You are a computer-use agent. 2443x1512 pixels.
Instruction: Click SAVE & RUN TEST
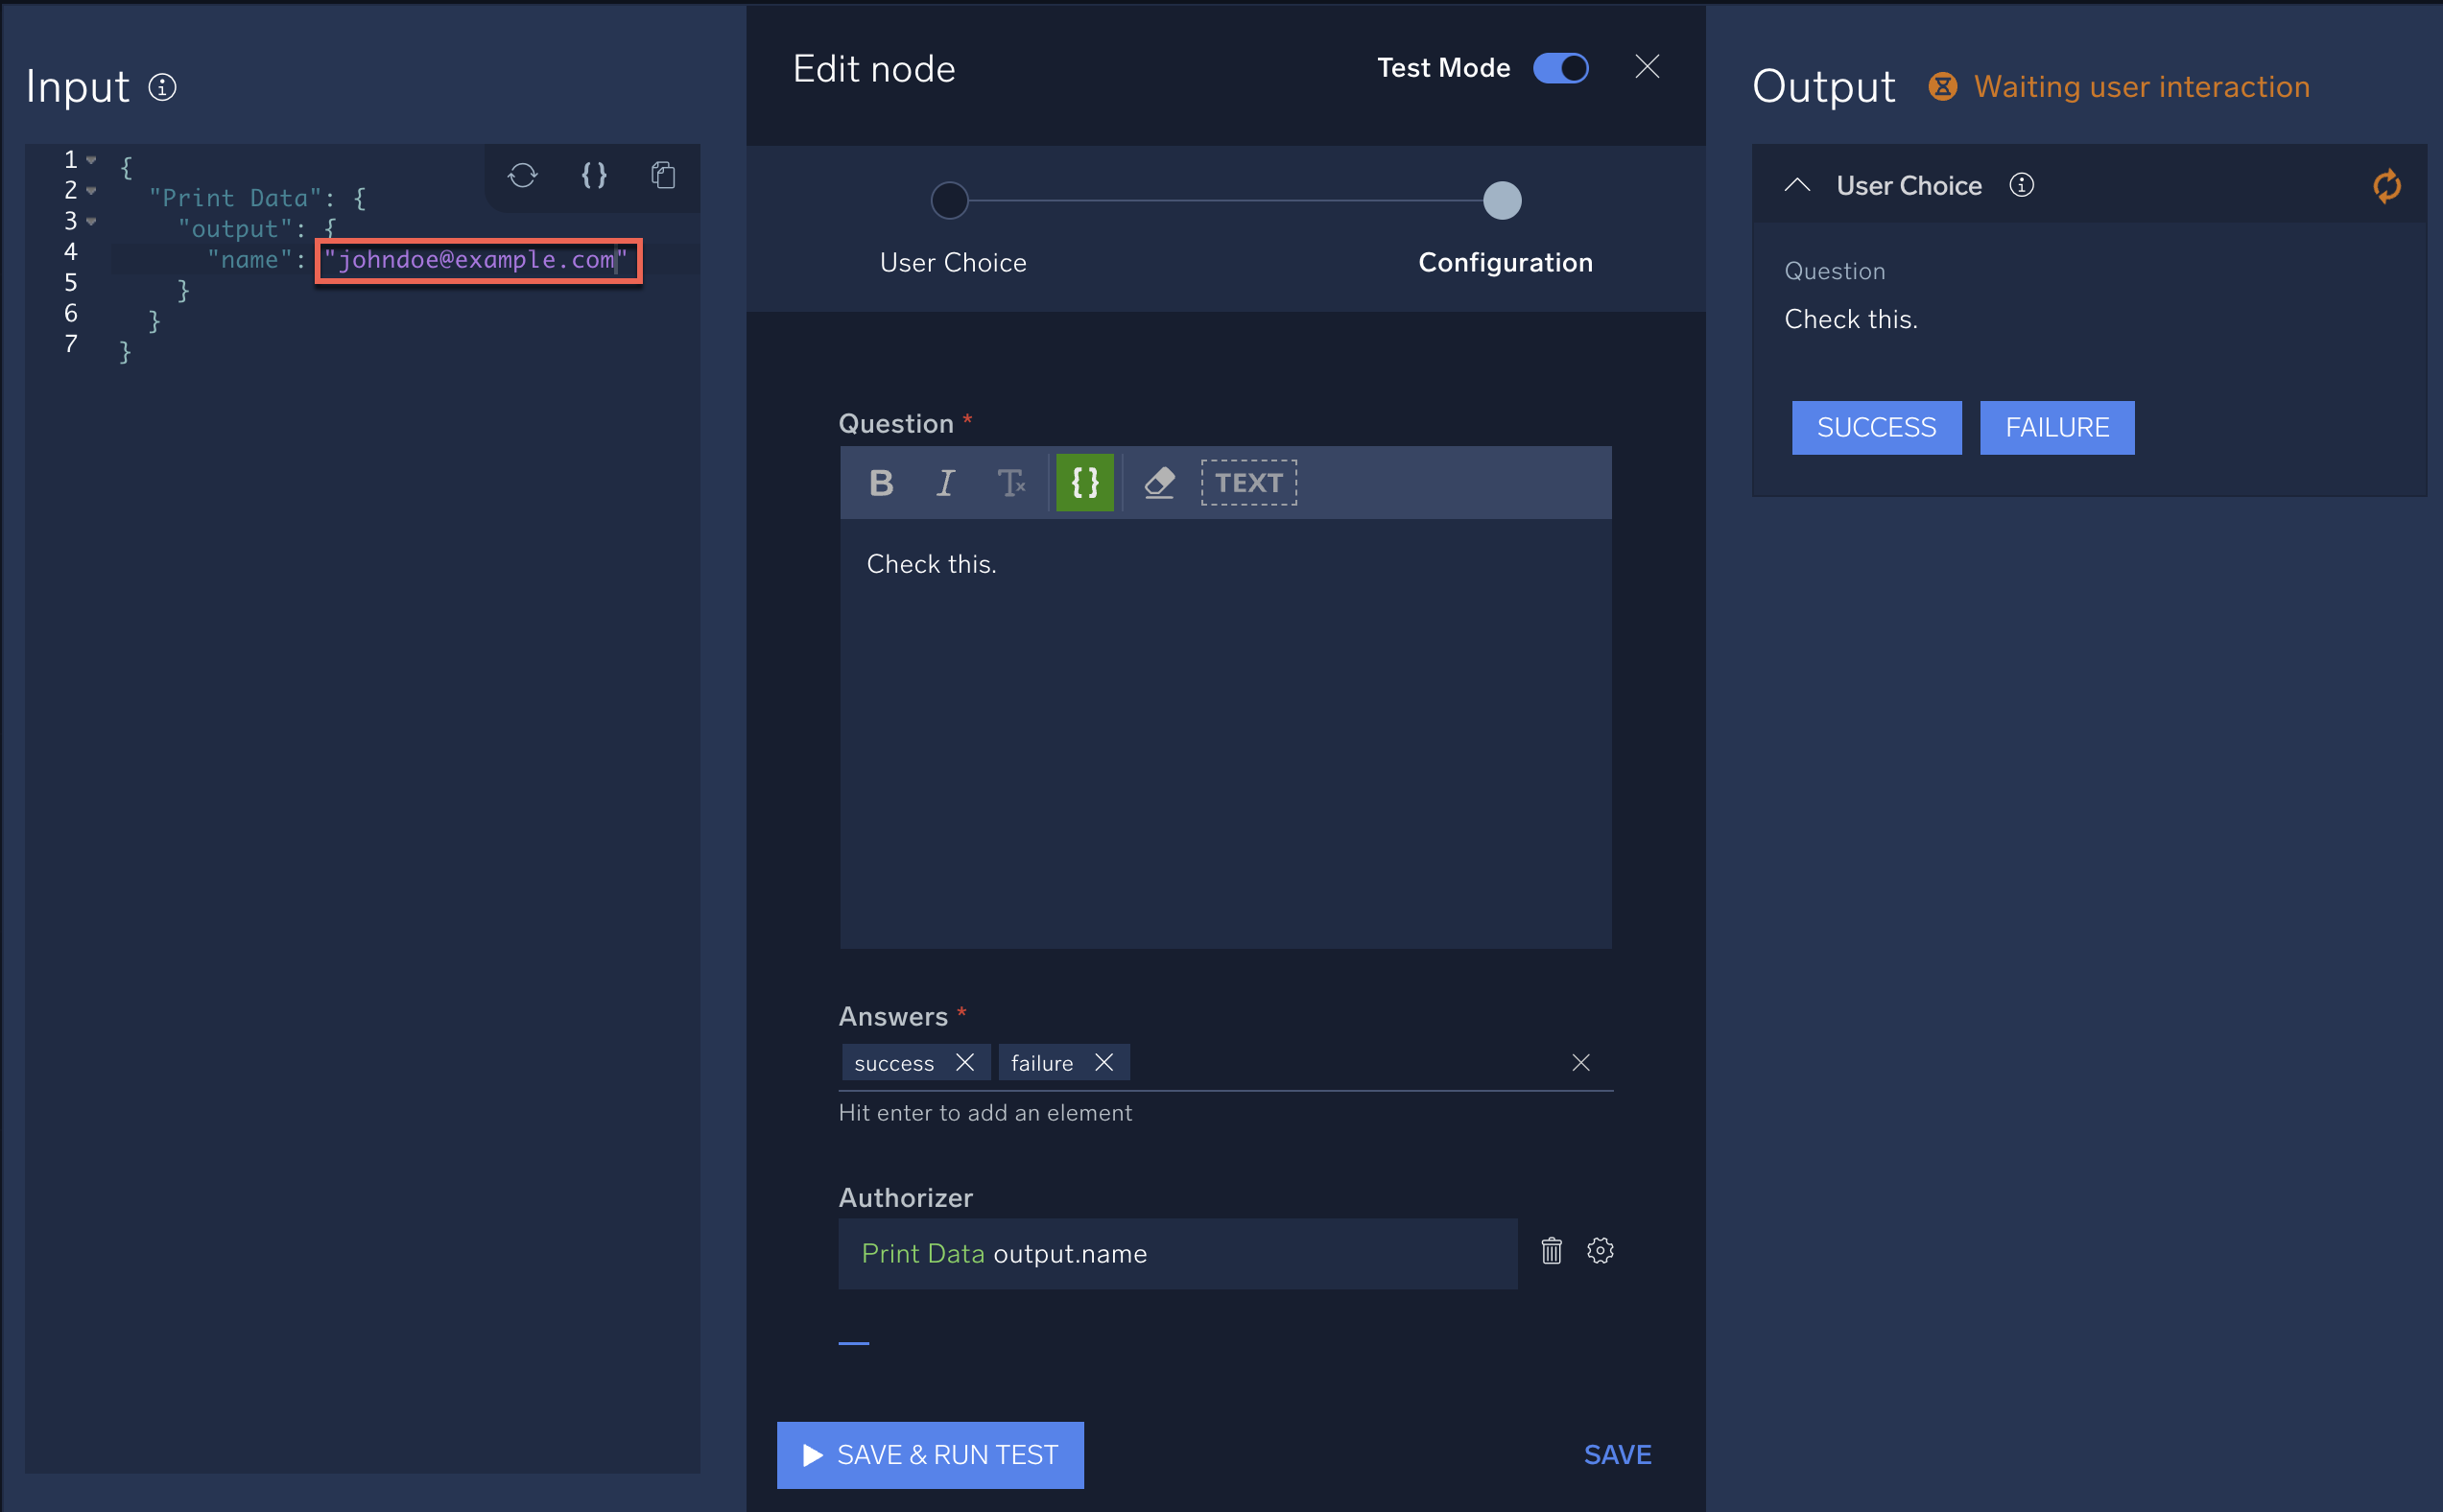tap(929, 1455)
